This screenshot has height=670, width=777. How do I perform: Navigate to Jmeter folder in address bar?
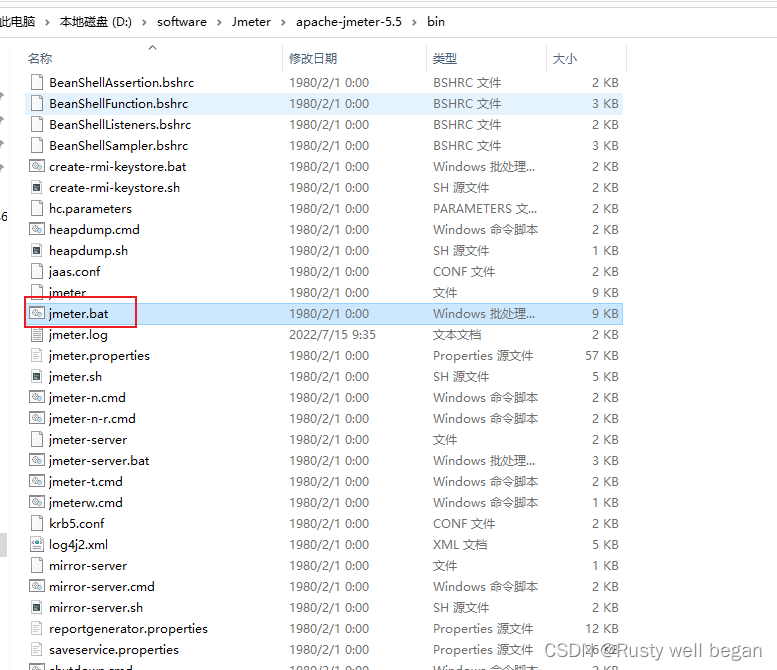point(251,22)
